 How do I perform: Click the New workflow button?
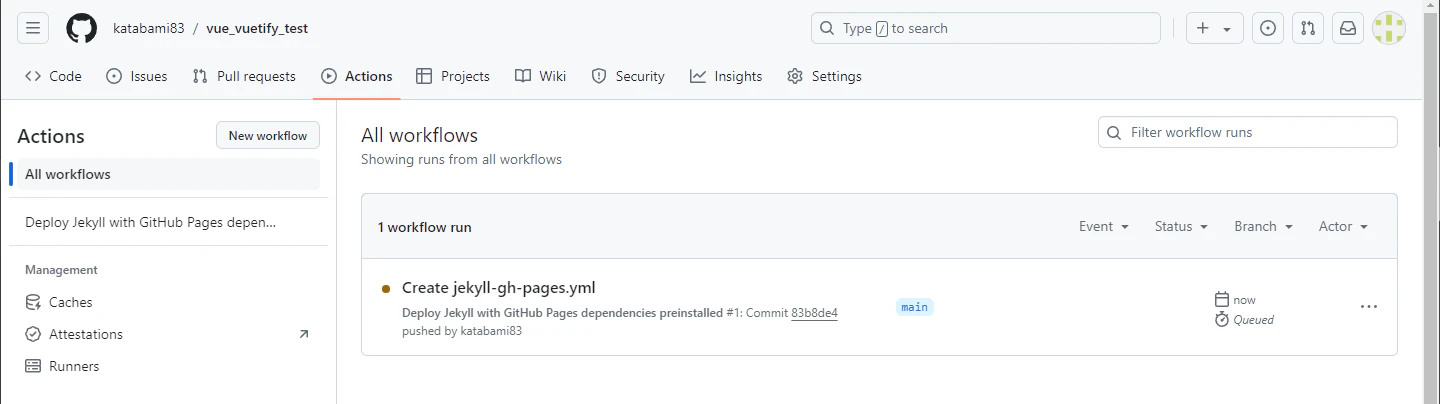(x=268, y=136)
